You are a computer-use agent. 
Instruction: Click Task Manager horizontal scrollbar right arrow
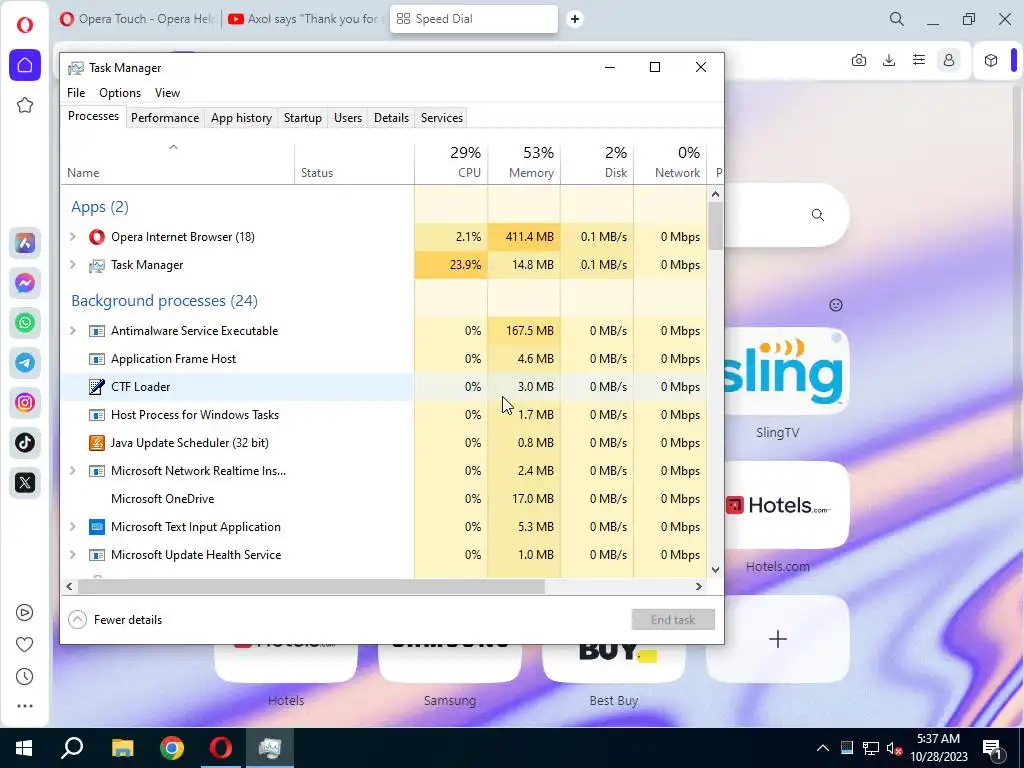click(x=699, y=586)
